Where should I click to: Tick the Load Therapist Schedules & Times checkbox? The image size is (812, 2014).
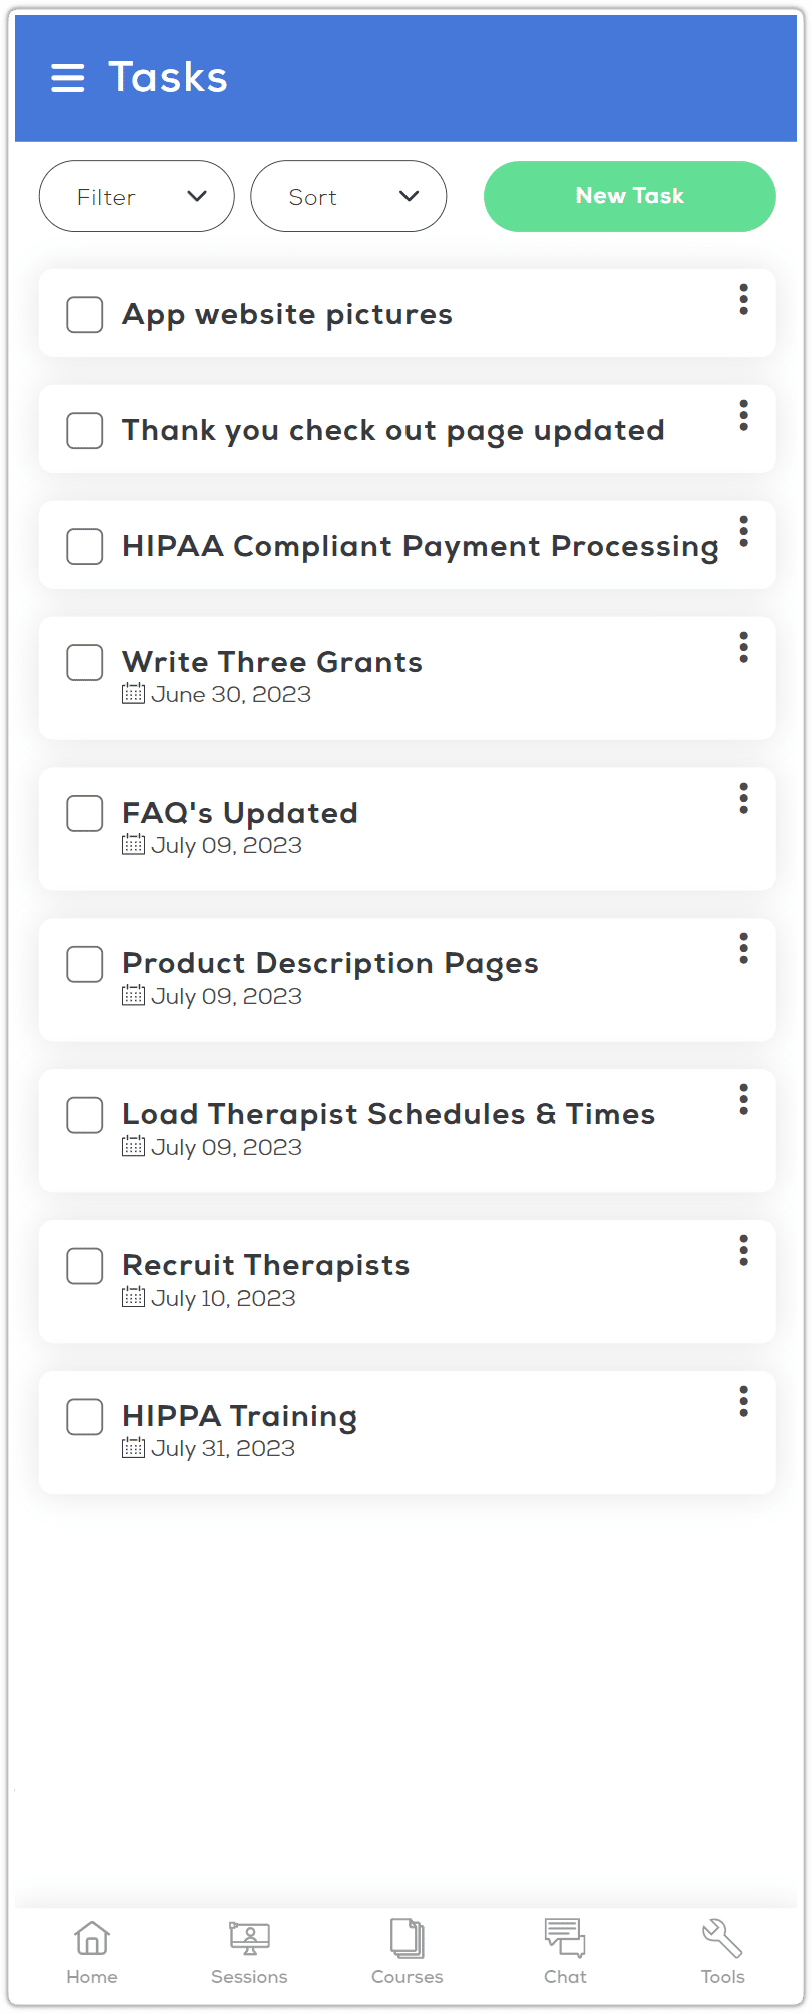(85, 1115)
